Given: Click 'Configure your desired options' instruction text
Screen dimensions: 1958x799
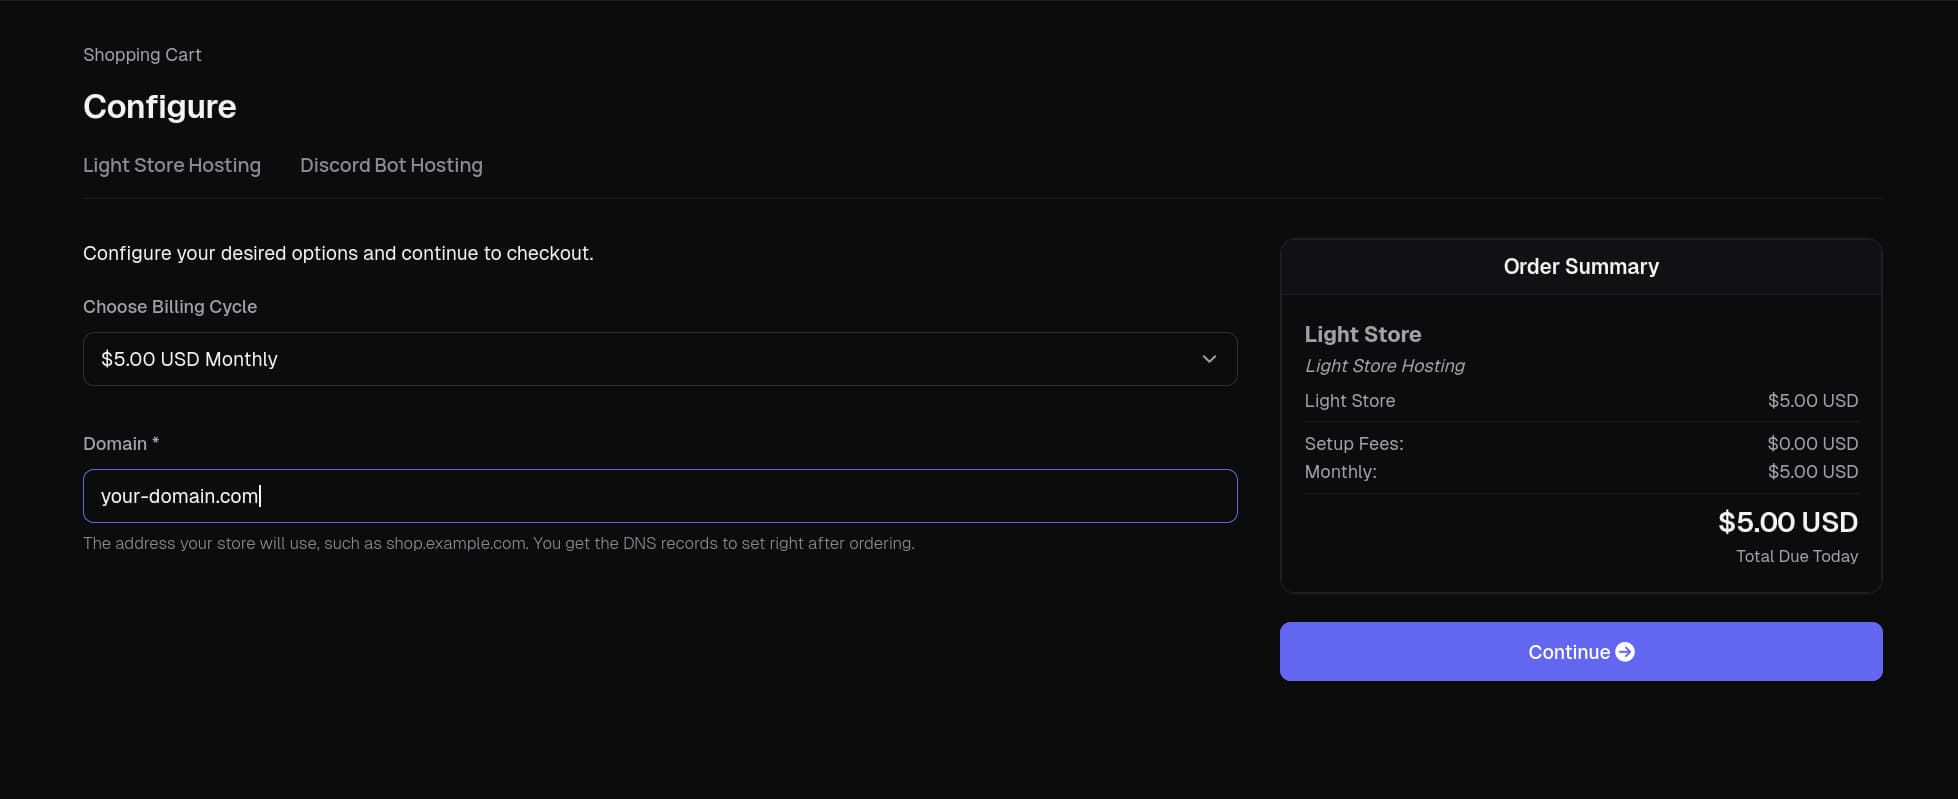Looking at the screenshot, I should (x=338, y=253).
